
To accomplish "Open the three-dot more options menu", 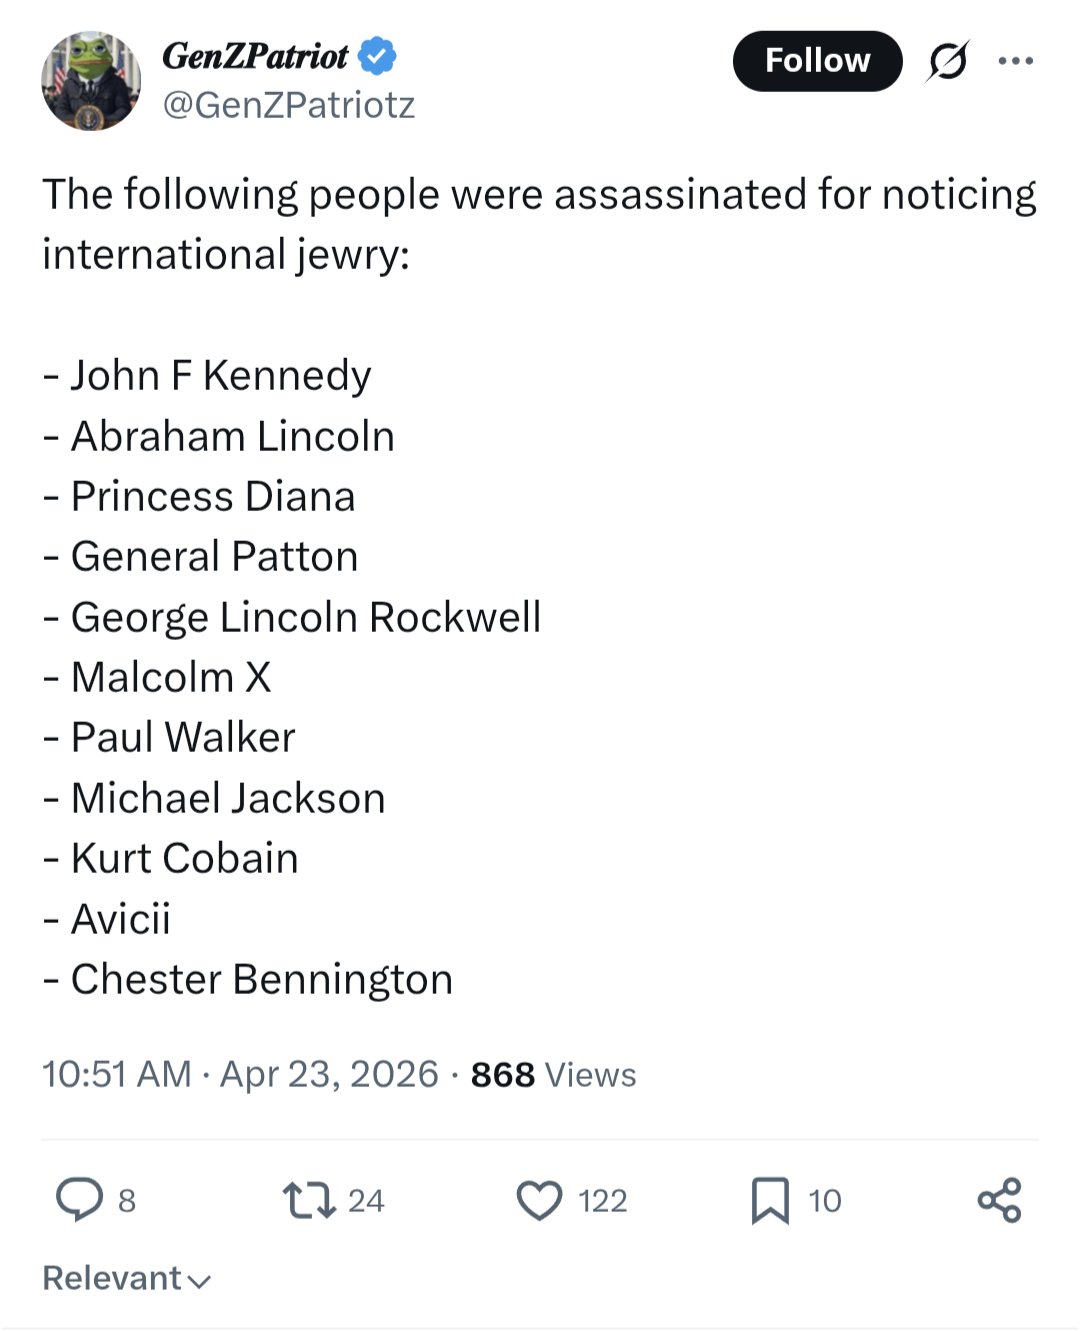I will point(1016,62).
